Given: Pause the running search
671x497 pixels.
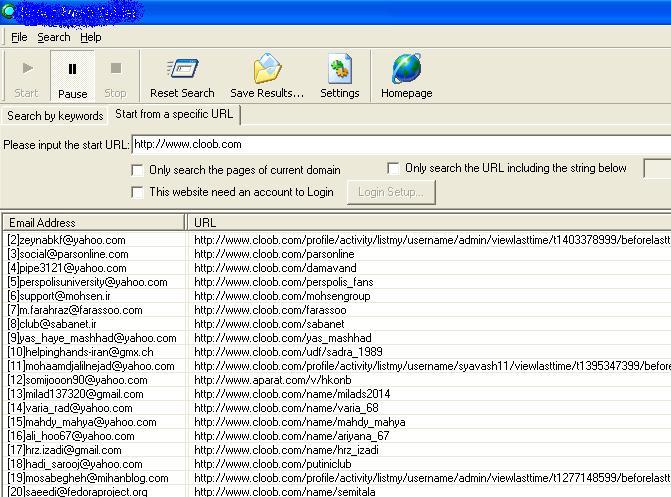Looking at the screenshot, I should [72, 76].
